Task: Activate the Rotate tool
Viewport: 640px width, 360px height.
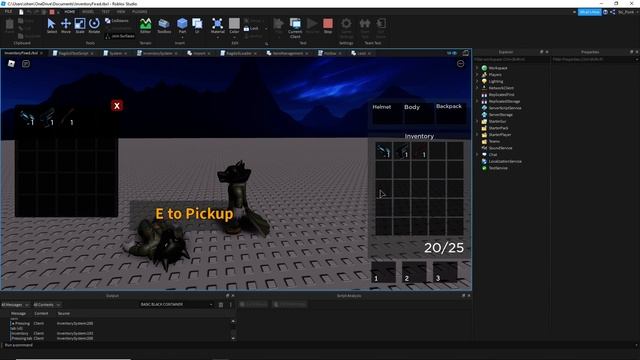Action: [x=94, y=26]
